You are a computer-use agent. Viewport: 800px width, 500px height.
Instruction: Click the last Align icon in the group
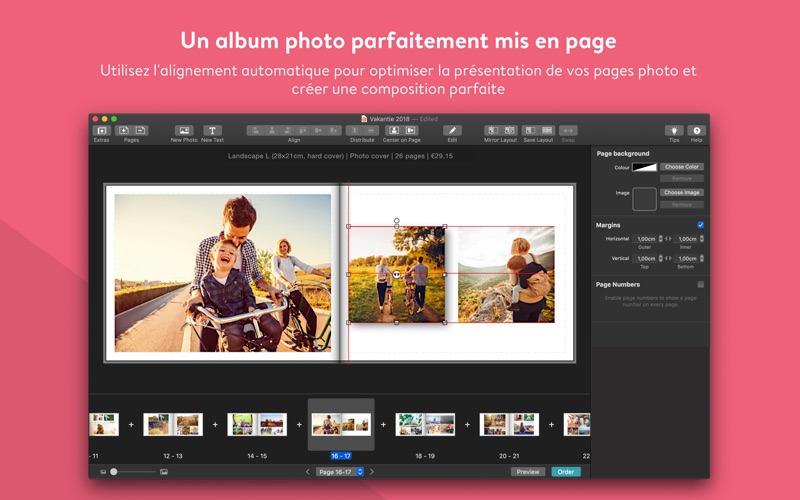(x=333, y=131)
